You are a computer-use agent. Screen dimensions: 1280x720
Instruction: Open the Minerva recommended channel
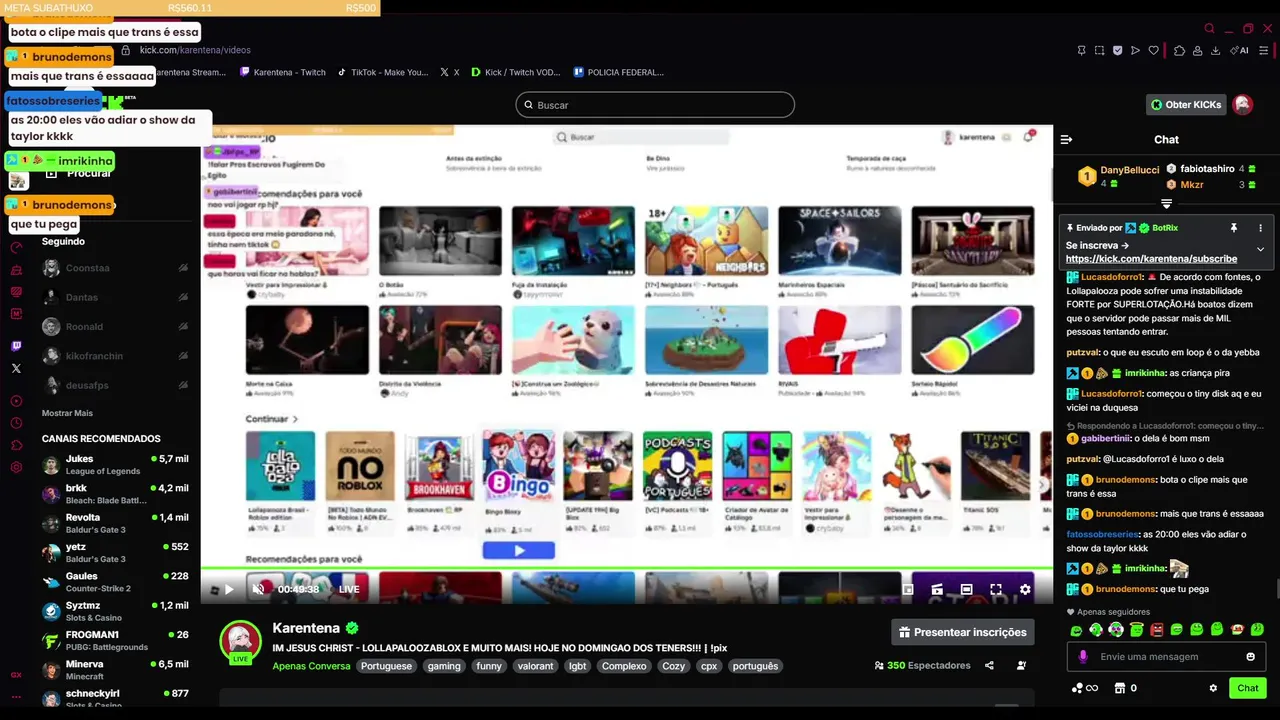click(117, 670)
